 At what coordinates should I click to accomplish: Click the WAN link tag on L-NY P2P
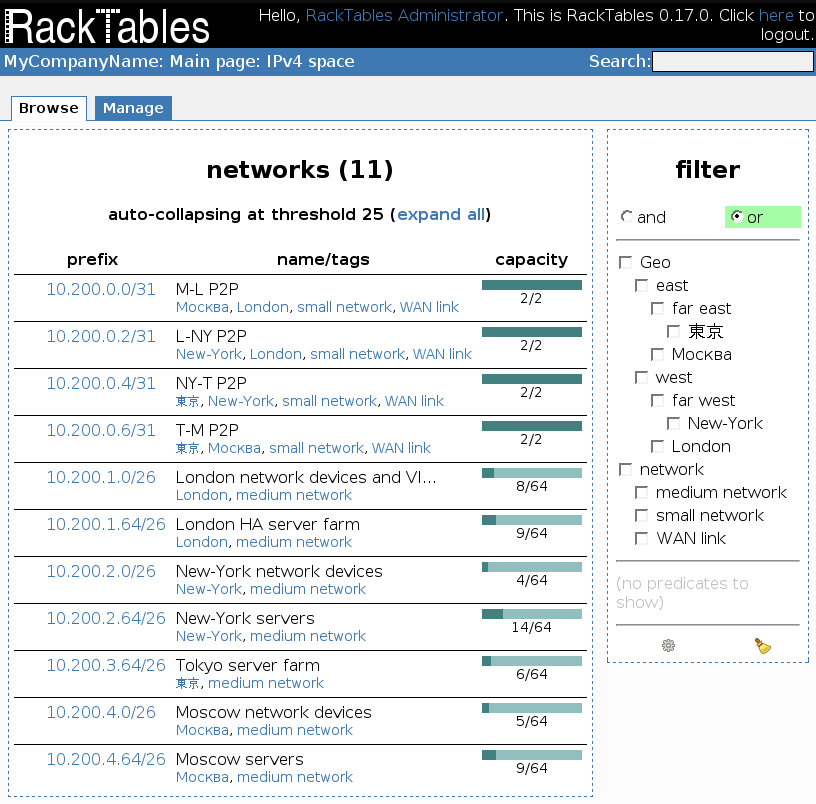pyautogui.click(x=442, y=354)
